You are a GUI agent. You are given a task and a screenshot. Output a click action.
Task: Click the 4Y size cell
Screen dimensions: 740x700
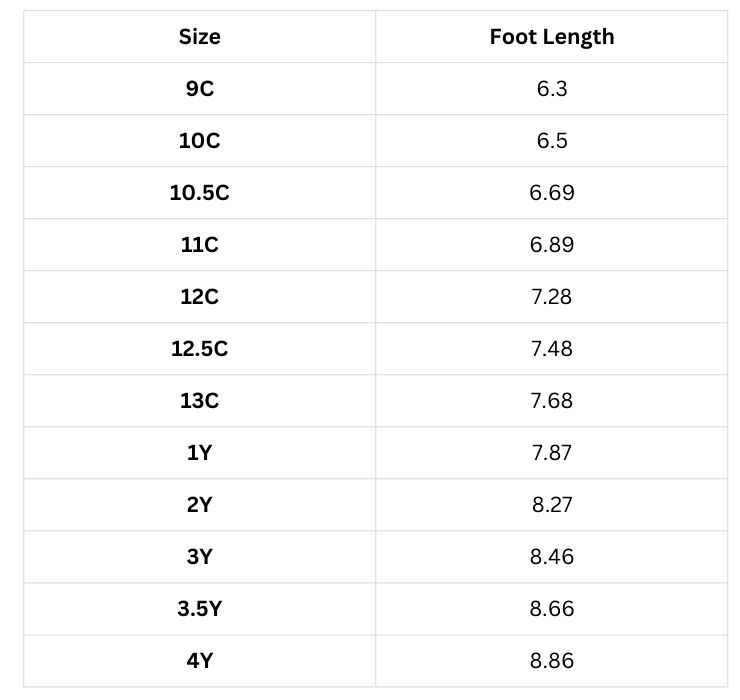(199, 661)
